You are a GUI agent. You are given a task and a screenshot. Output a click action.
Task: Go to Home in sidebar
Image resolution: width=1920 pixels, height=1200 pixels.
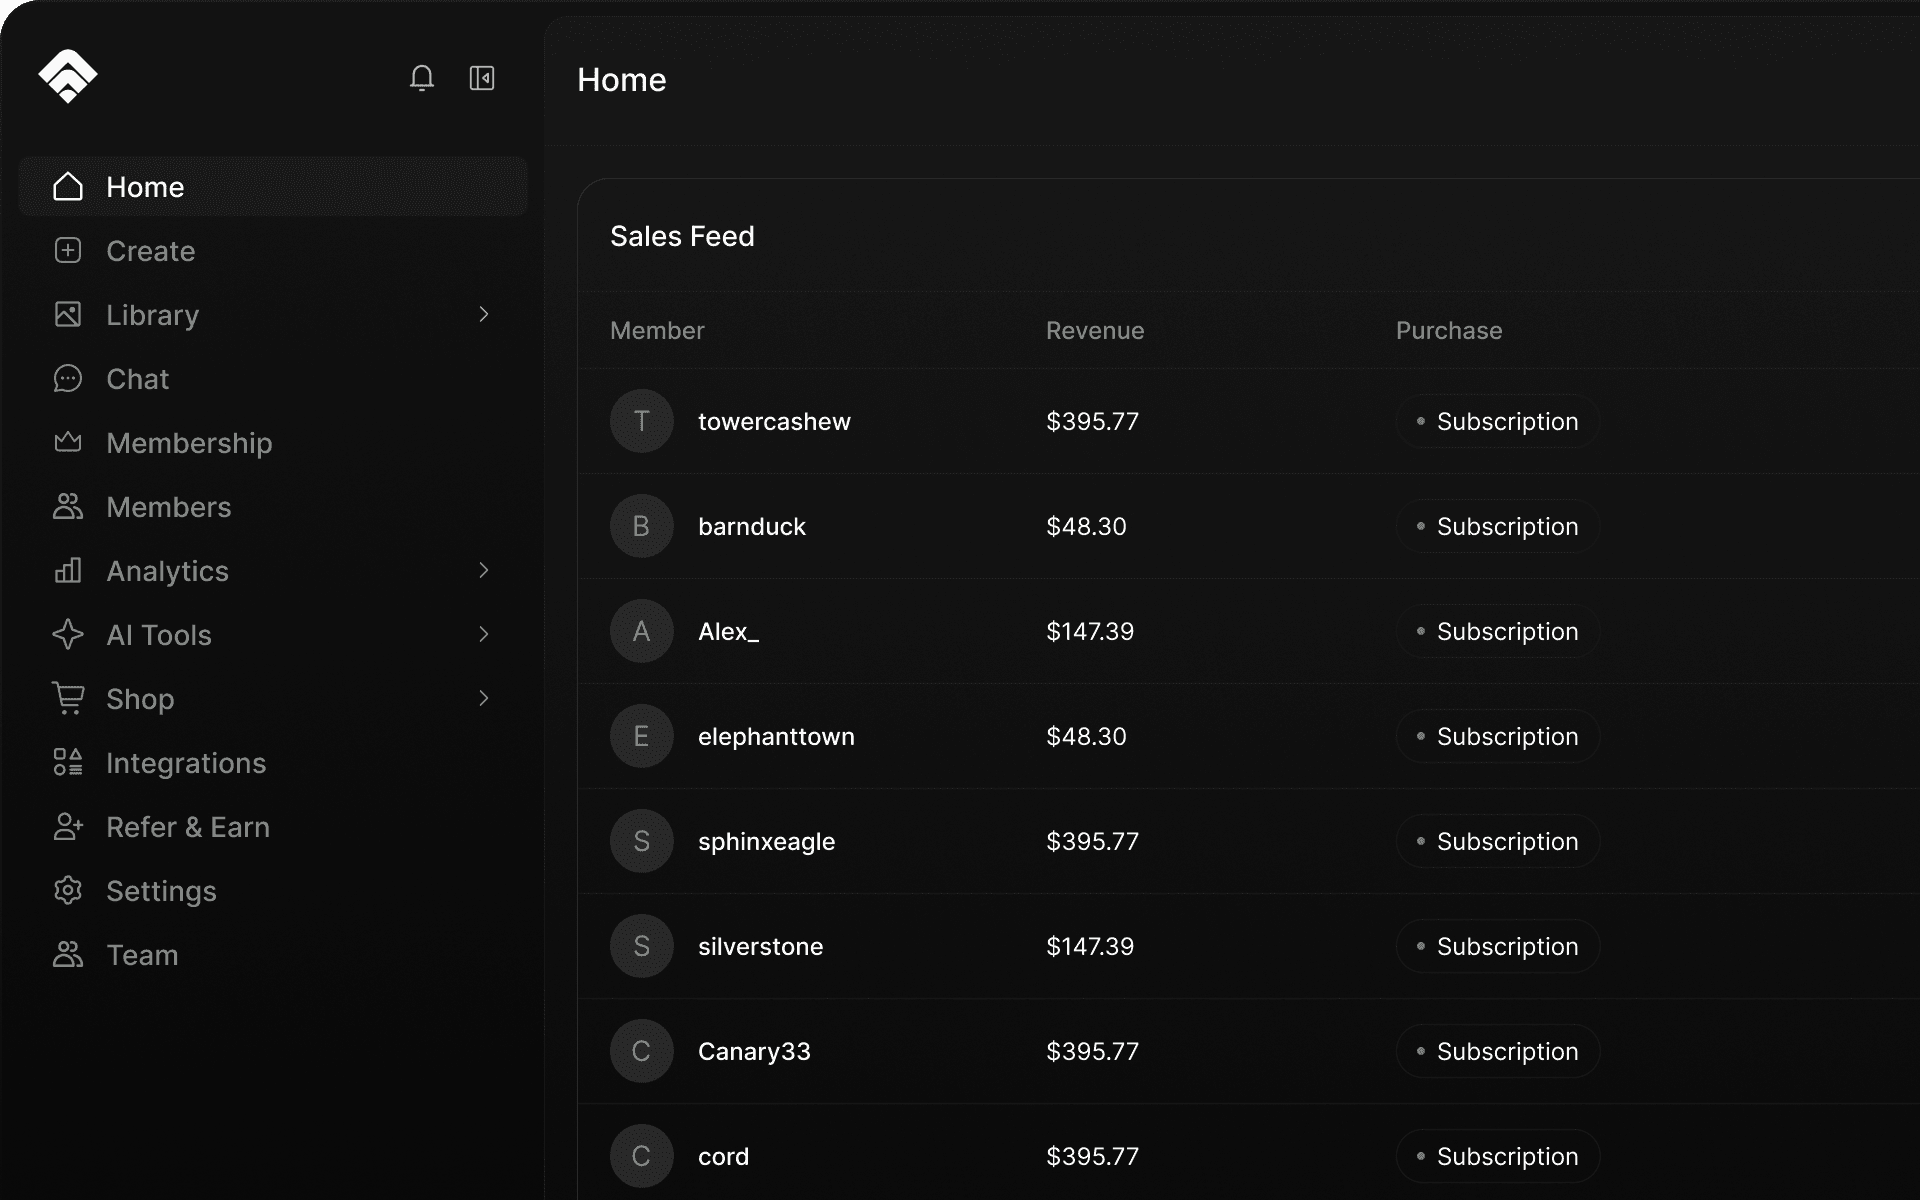click(273, 187)
